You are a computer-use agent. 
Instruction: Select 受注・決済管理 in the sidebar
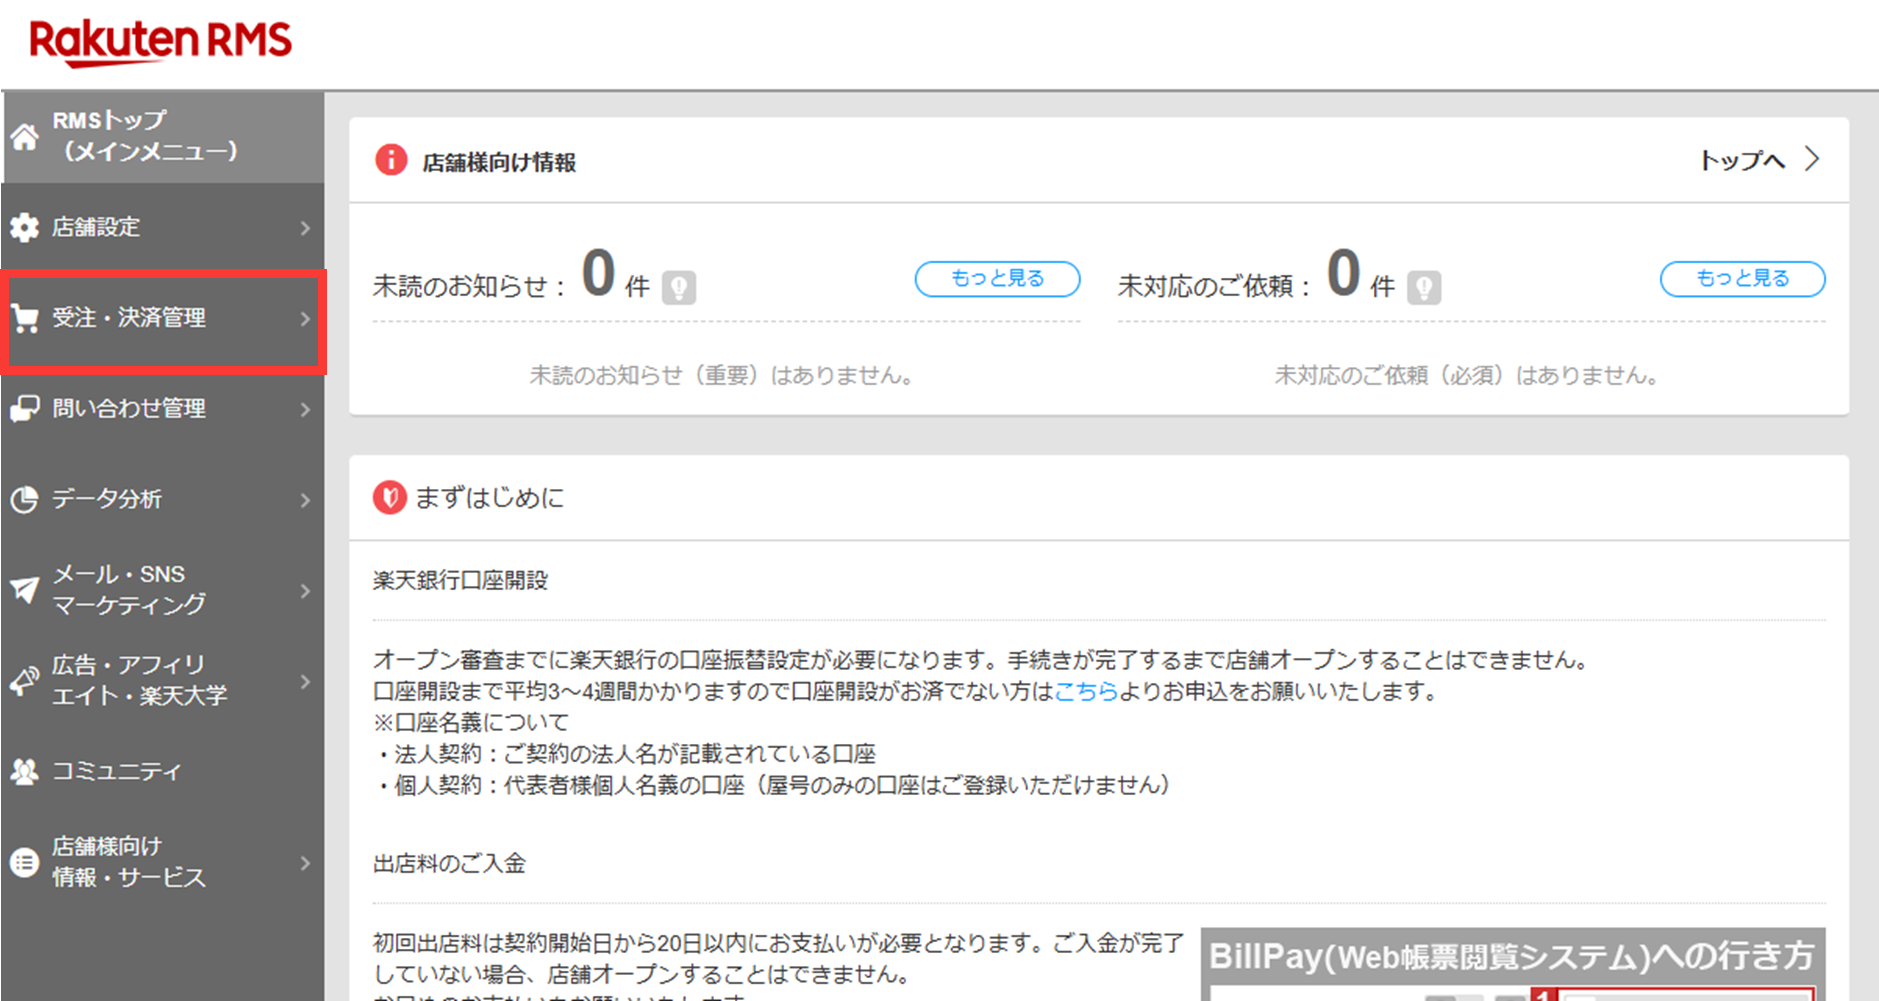[163, 319]
